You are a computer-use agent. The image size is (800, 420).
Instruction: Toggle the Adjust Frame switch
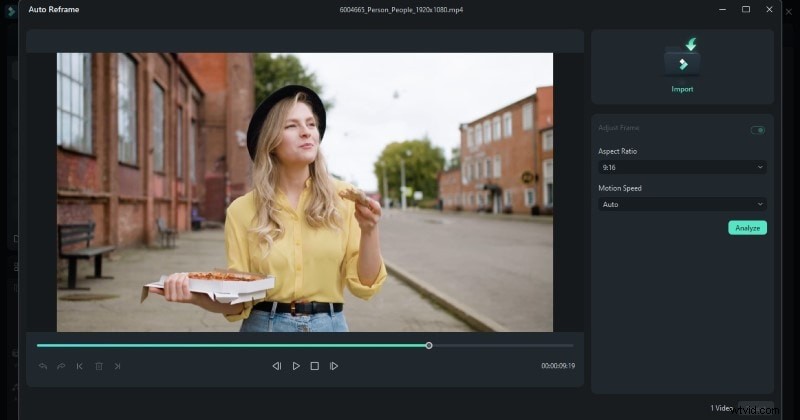coord(758,129)
